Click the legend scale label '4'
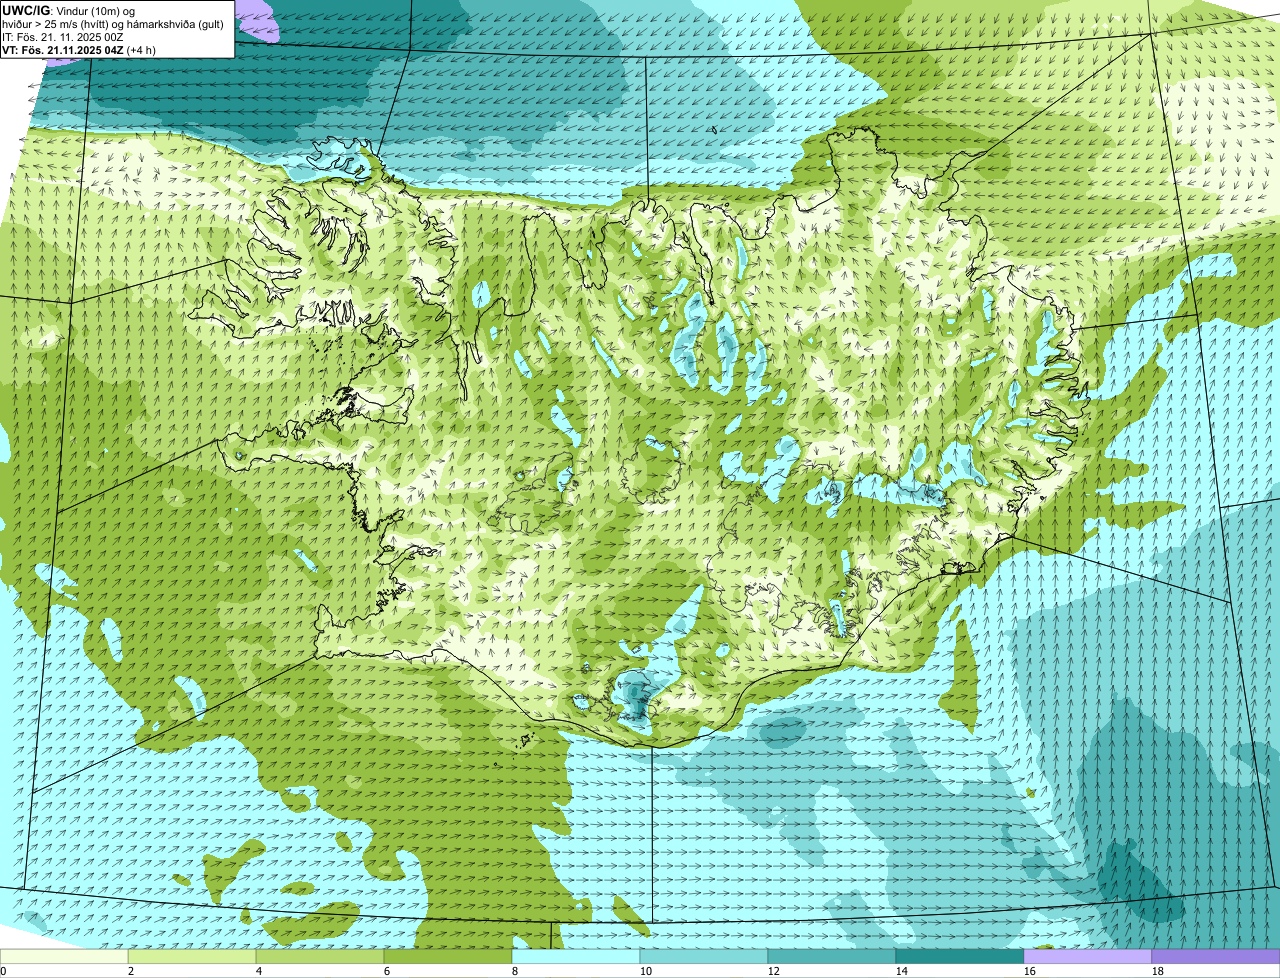The image size is (1280, 978). click(x=259, y=971)
